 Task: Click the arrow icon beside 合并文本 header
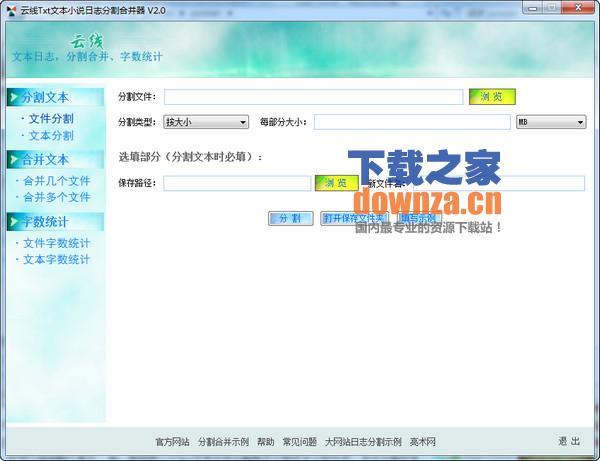[14, 159]
